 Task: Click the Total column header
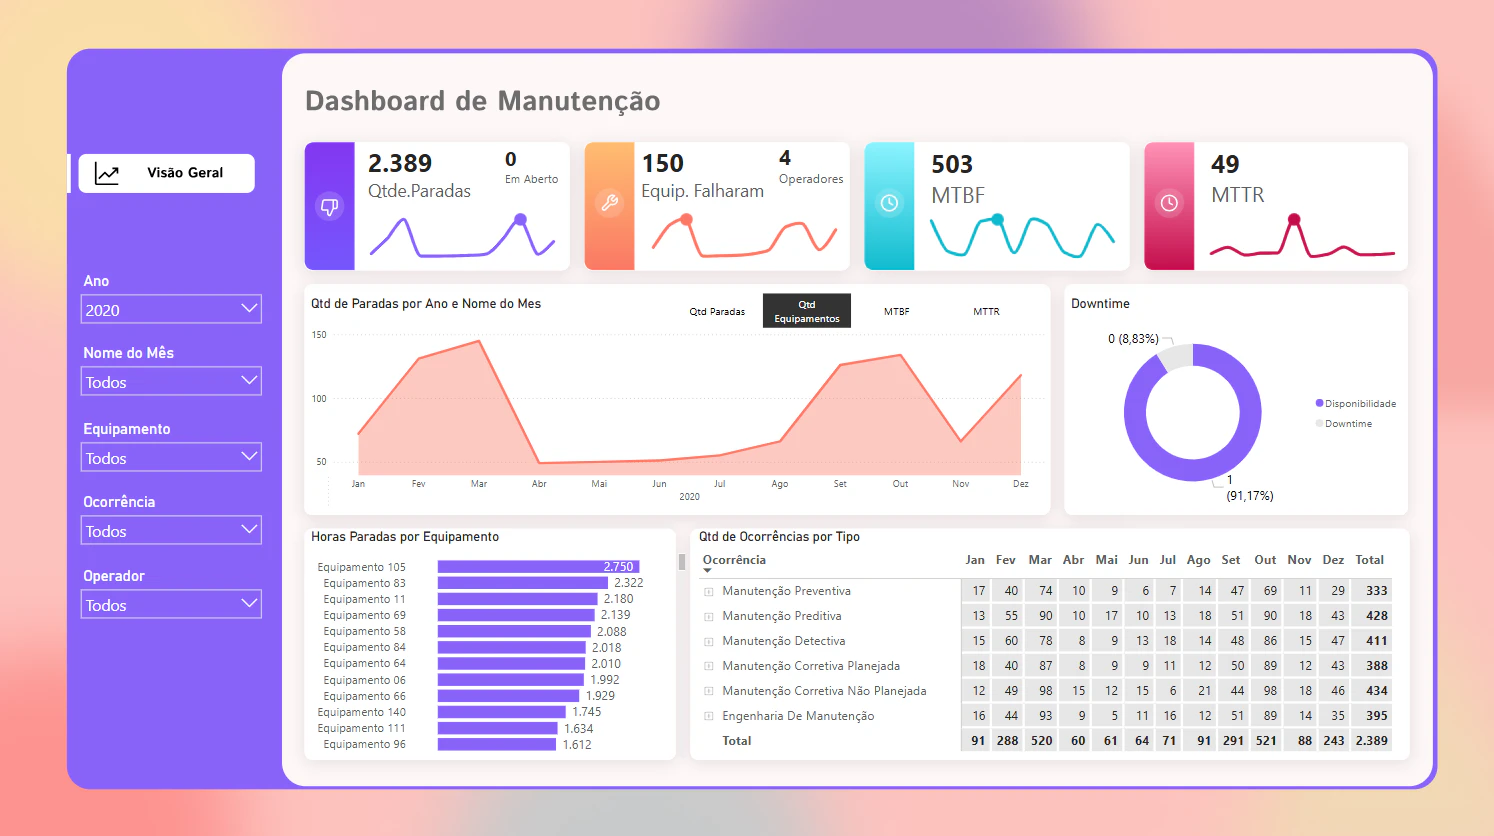1369,560
